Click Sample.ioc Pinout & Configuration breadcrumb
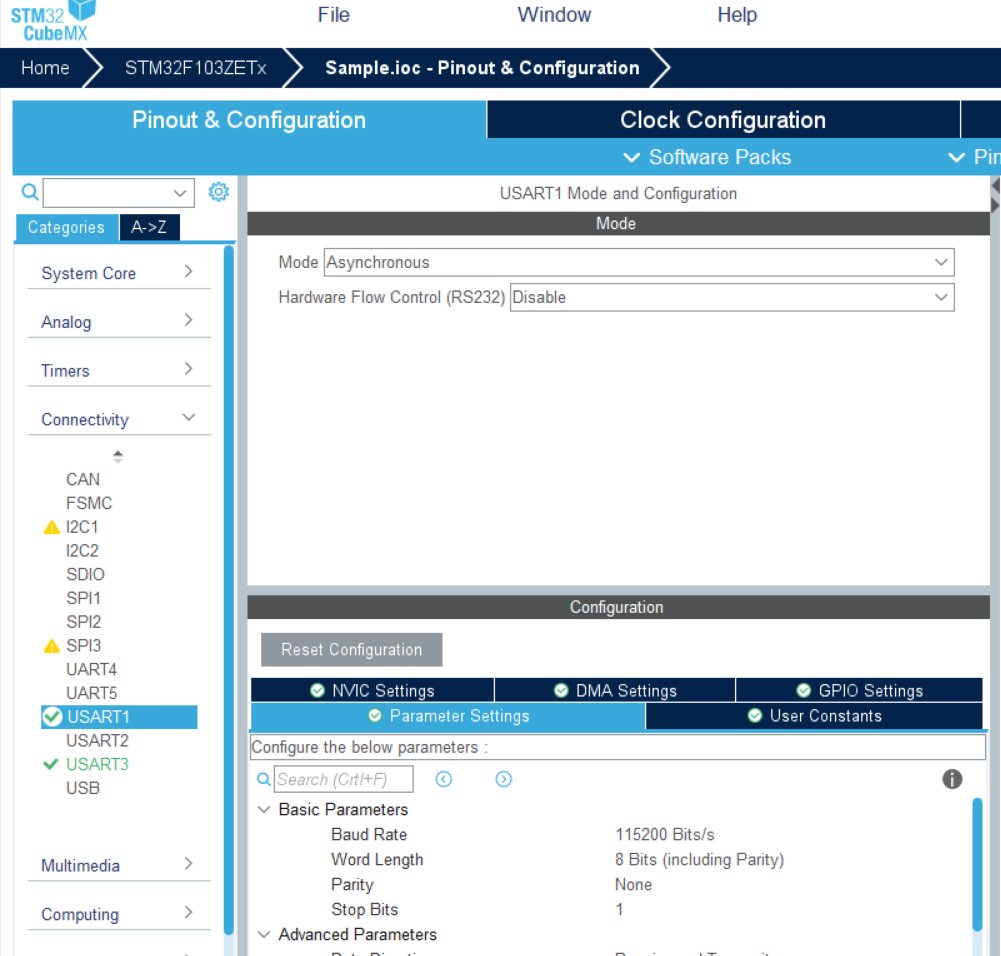This screenshot has width=1001, height=956. [482, 68]
